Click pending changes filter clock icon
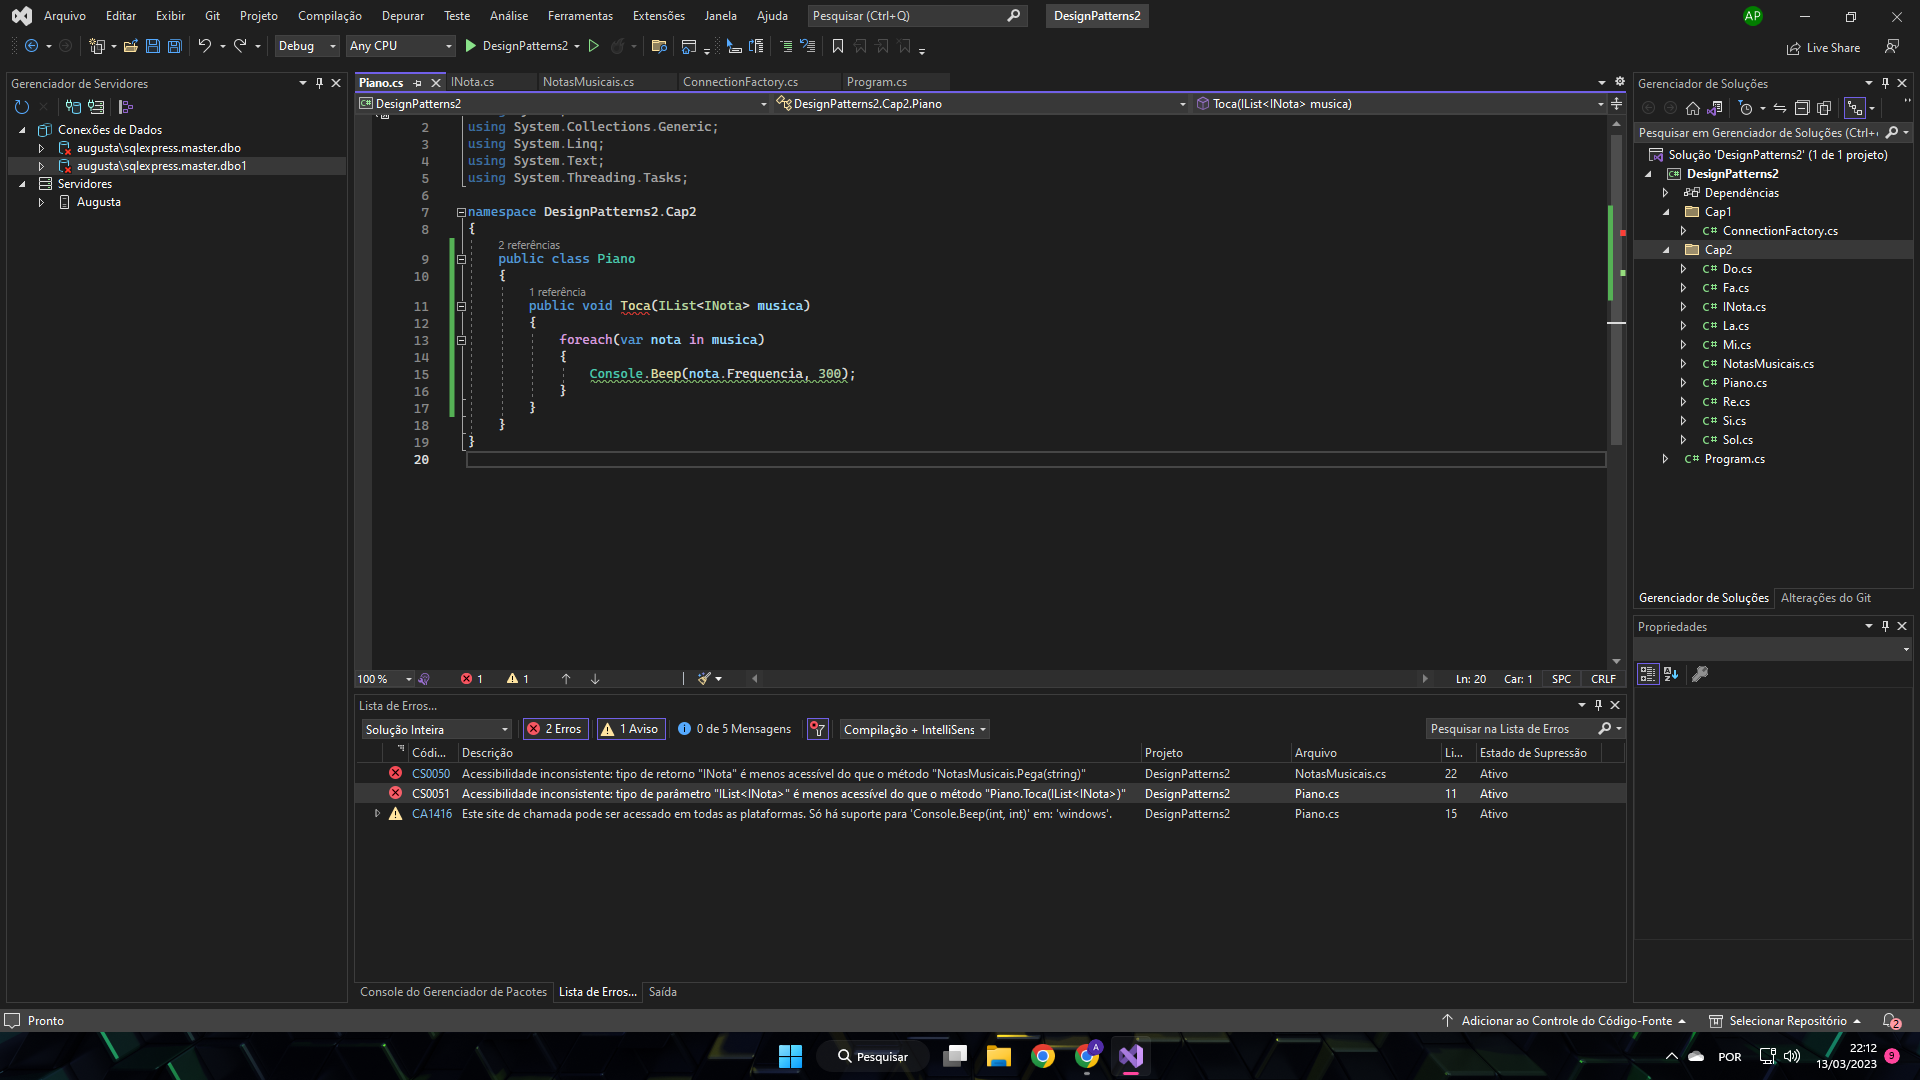The image size is (1920, 1080). click(x=1746, y=108)
